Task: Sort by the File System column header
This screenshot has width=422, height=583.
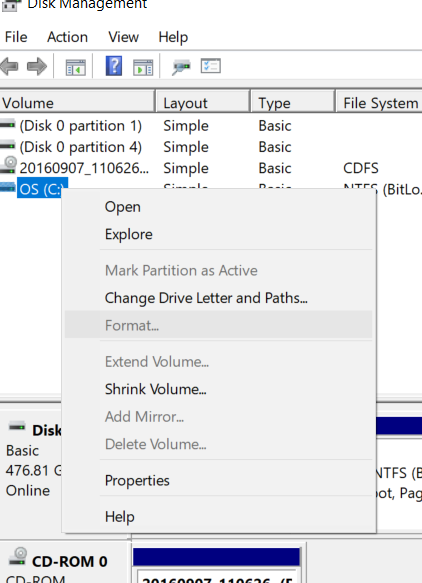Action: pos(379,103)
